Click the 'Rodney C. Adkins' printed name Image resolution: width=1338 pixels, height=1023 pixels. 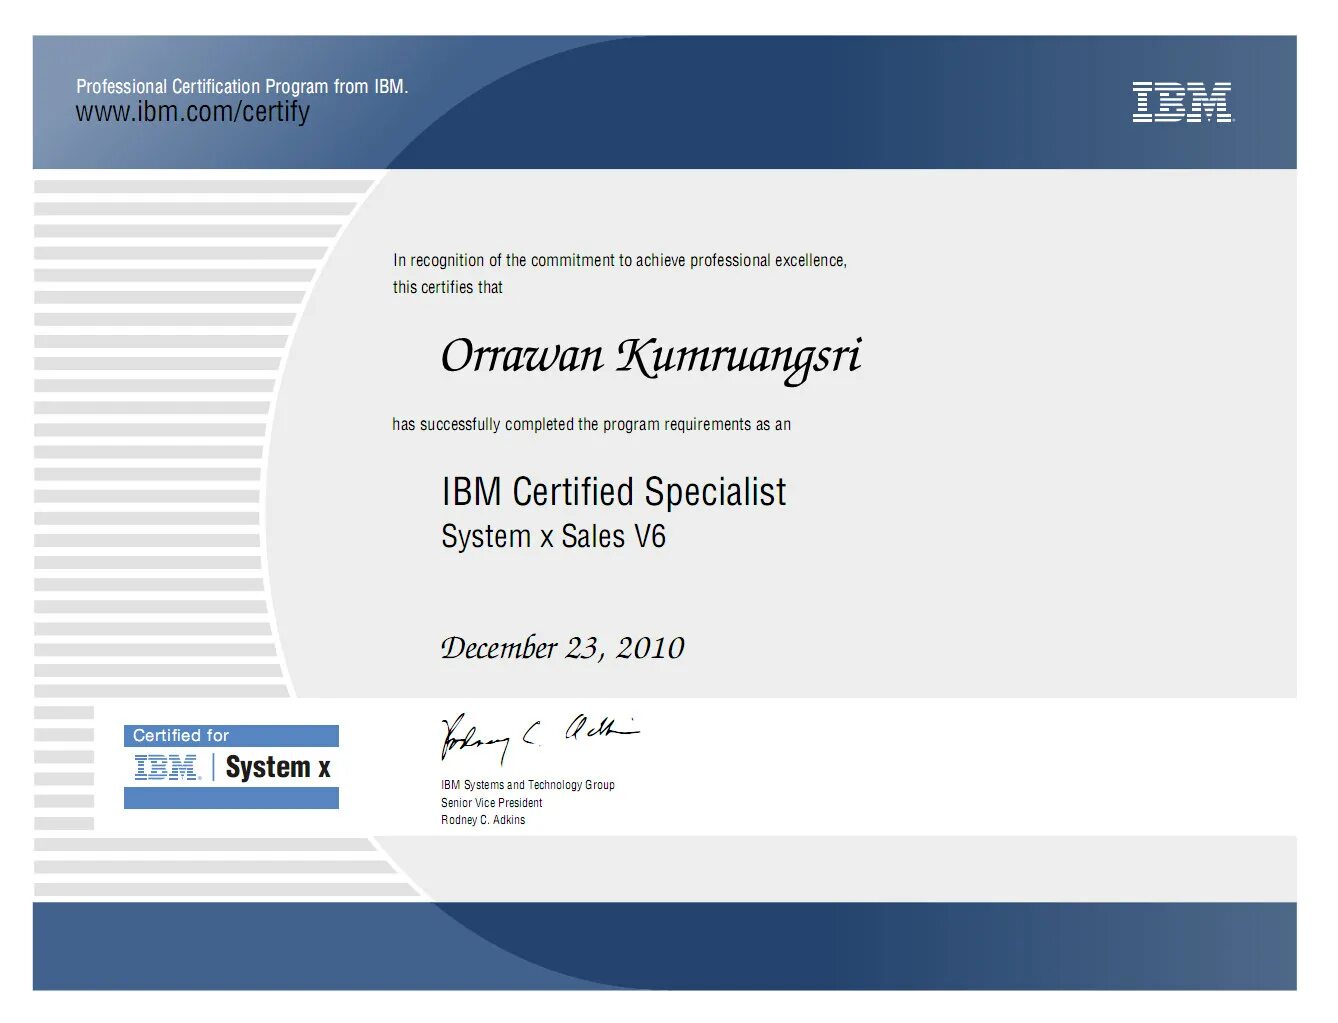coord(483,820)
